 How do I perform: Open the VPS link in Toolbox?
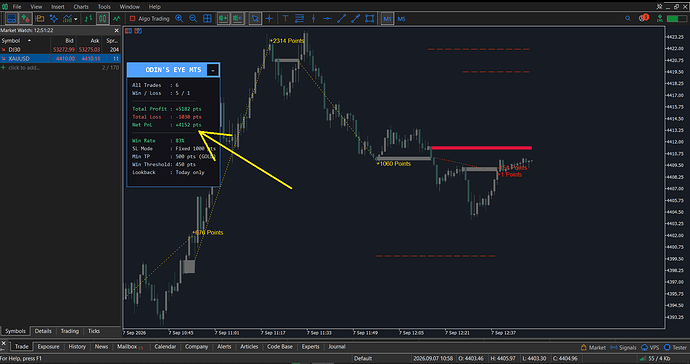pos(650,347)
